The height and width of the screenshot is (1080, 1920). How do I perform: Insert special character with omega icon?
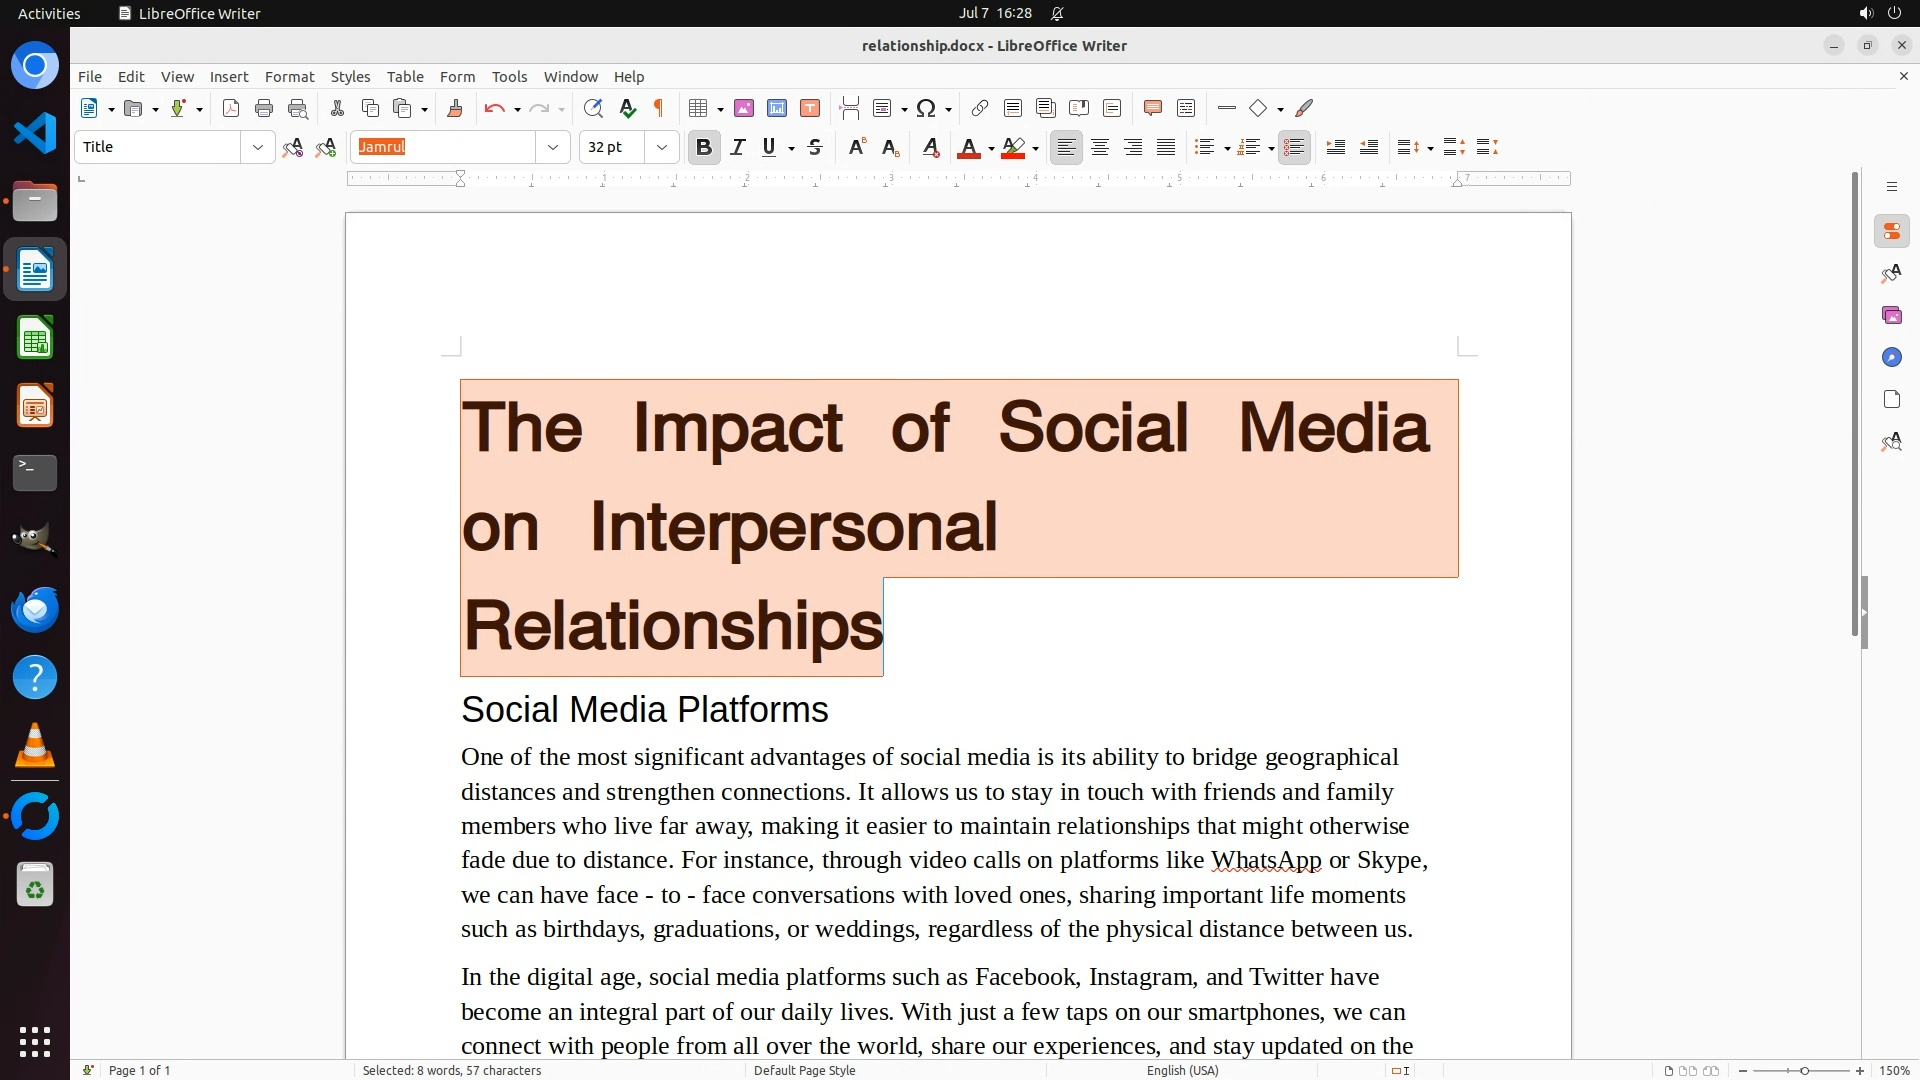click(x=926, y=109)
